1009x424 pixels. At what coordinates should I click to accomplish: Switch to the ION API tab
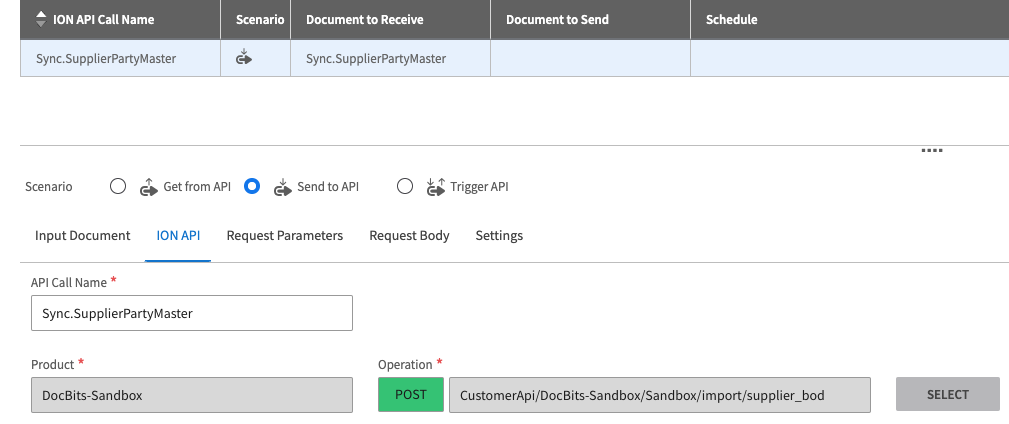[x=178, y=236]
